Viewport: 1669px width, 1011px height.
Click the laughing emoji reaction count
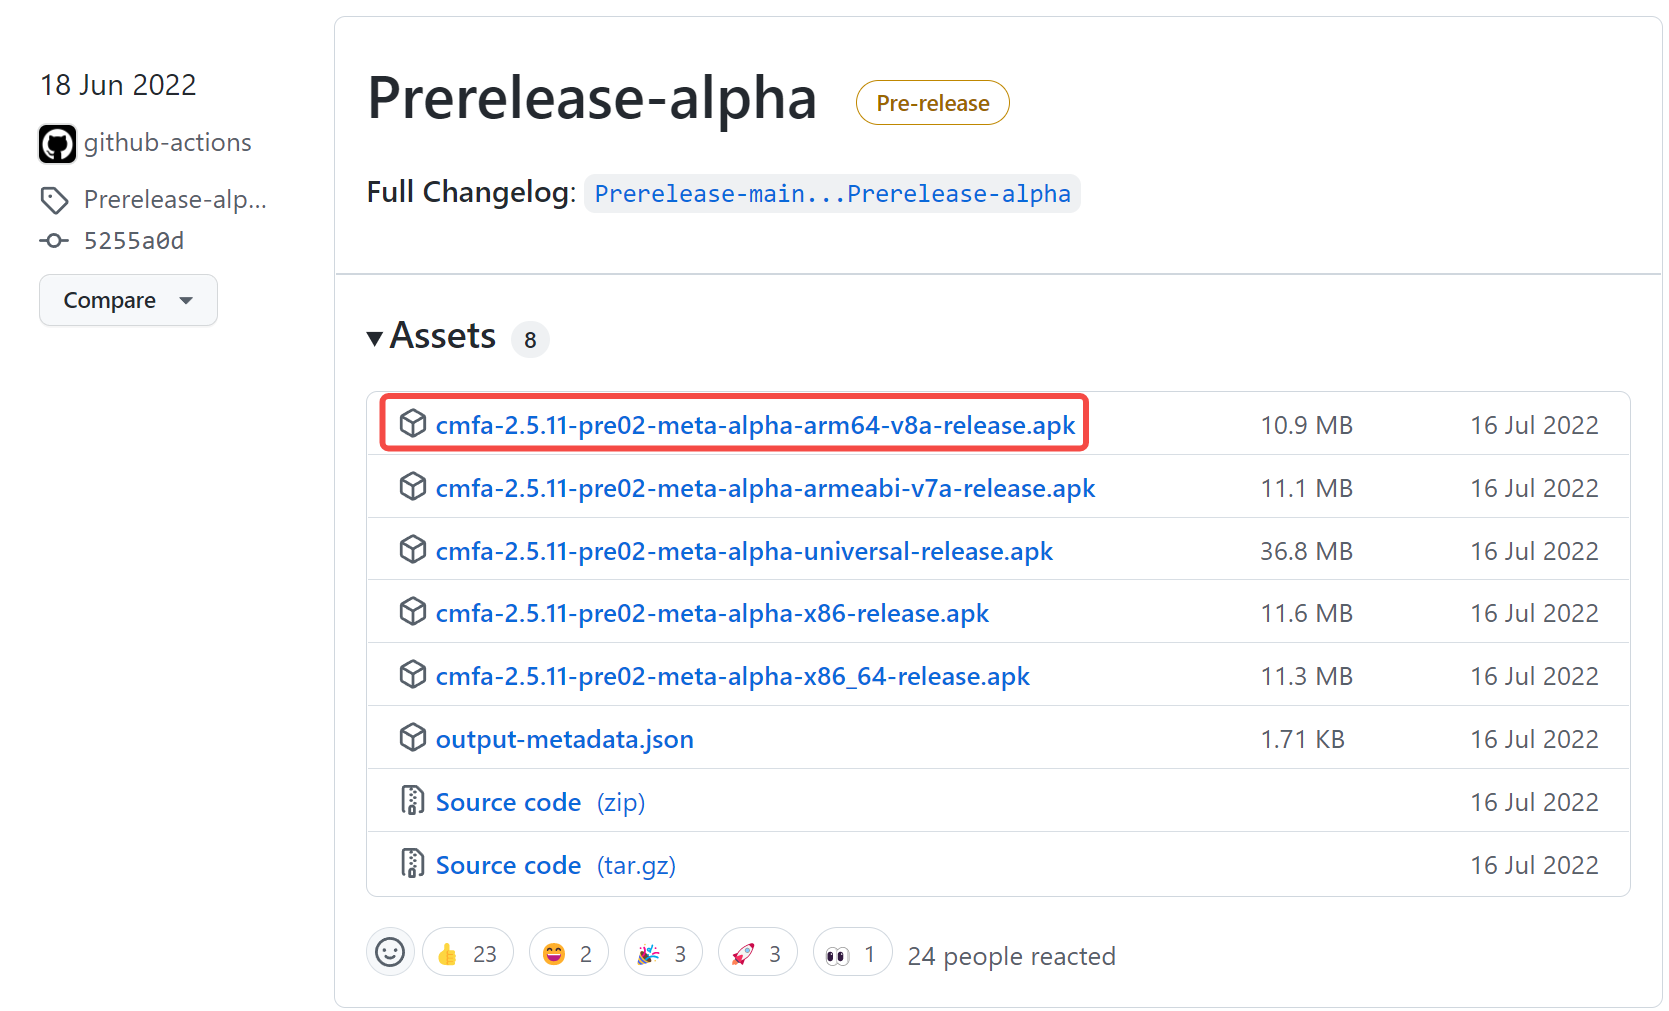click(x=568, y=953)
